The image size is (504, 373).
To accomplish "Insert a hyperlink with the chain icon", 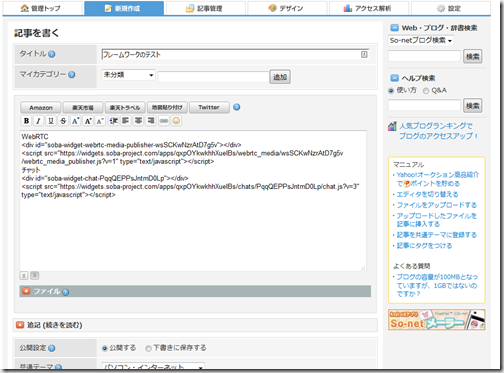I will (x=164, y=121).
